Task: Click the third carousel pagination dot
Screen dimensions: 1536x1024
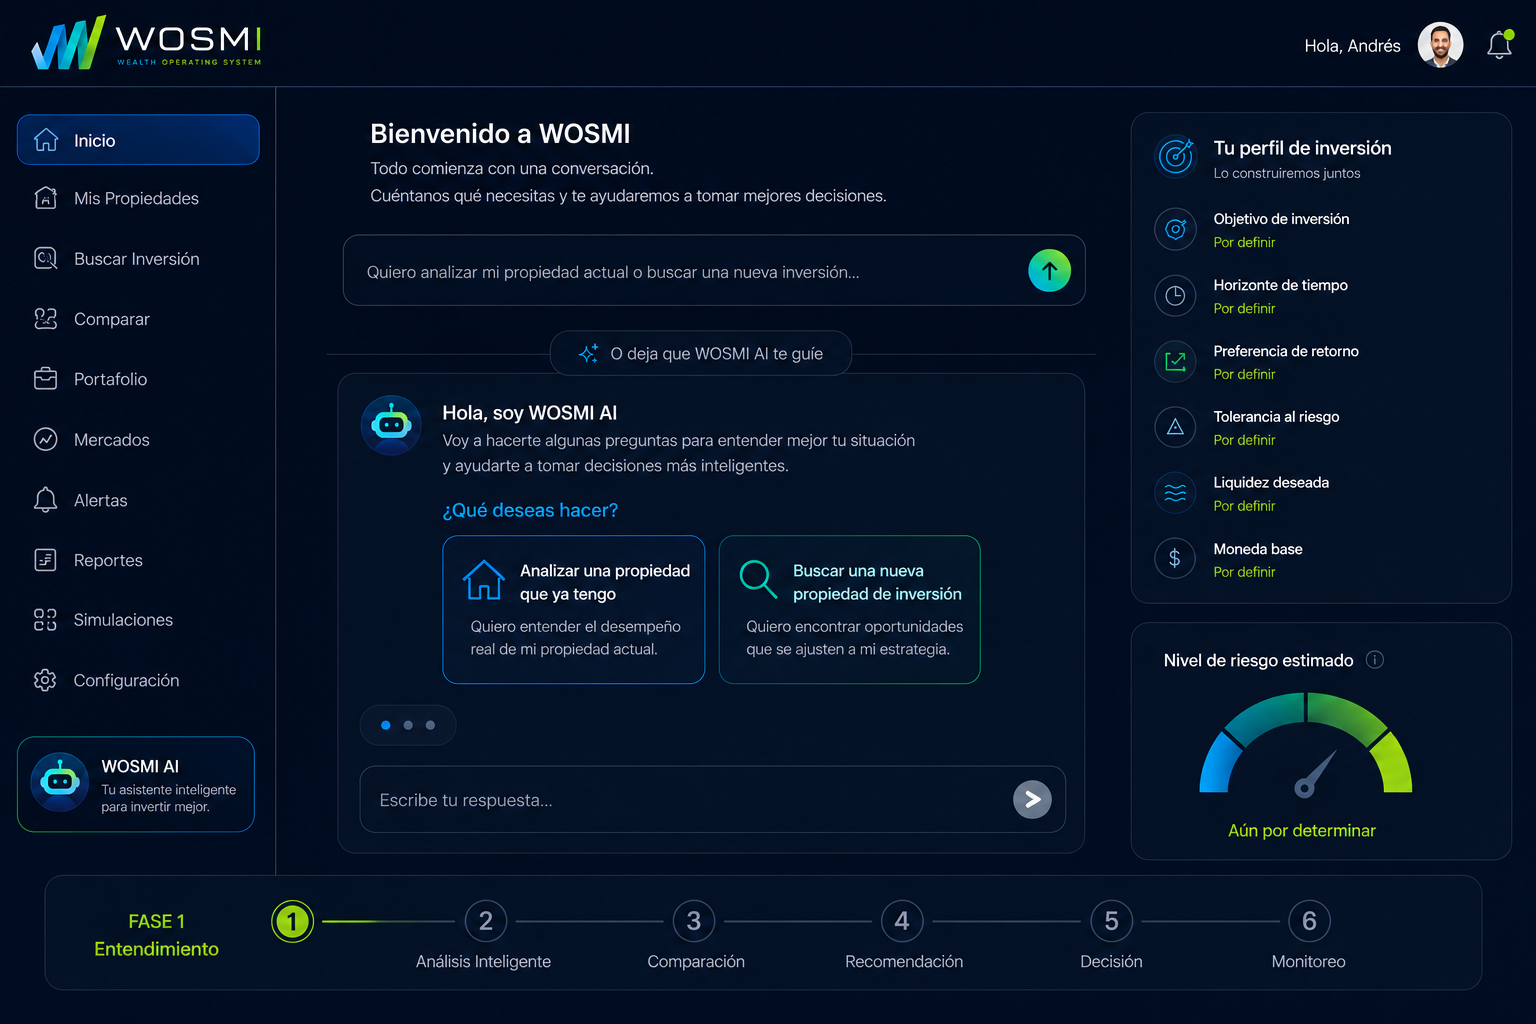Action: click(x=430, y=725)
